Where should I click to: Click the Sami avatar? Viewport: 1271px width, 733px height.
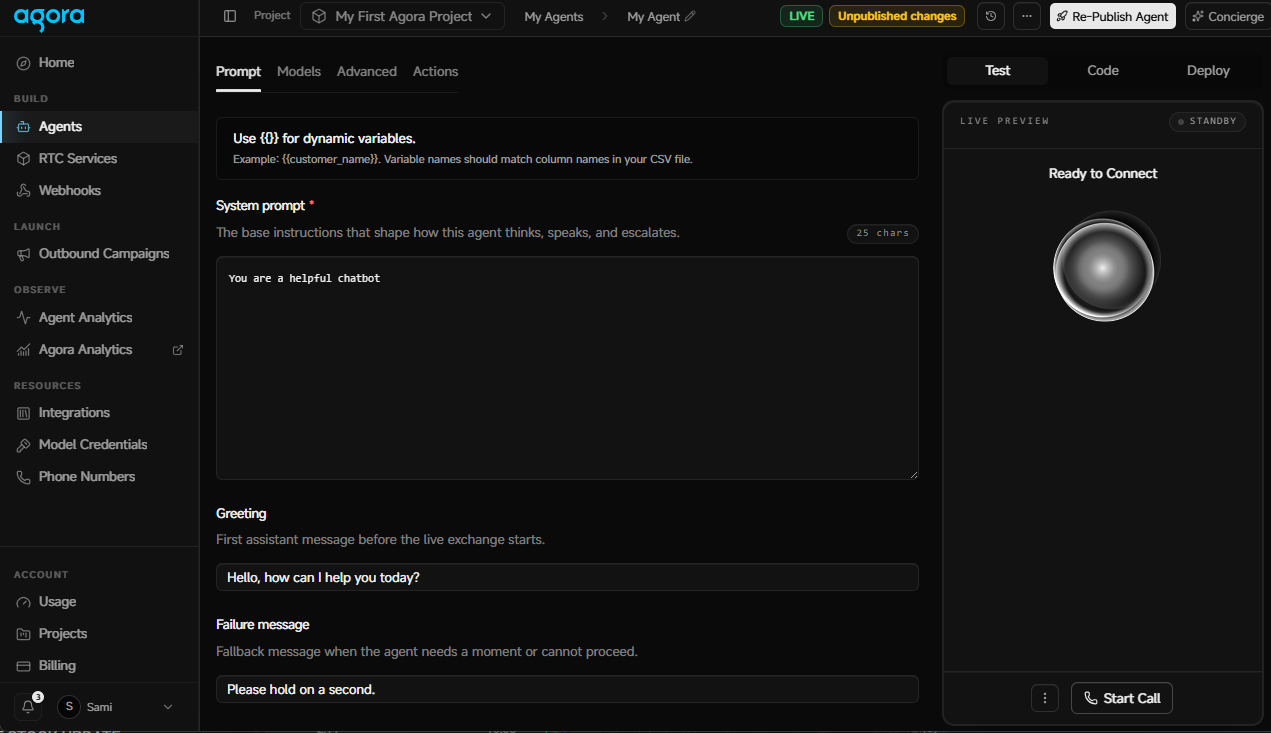click(x=68, y=707)
